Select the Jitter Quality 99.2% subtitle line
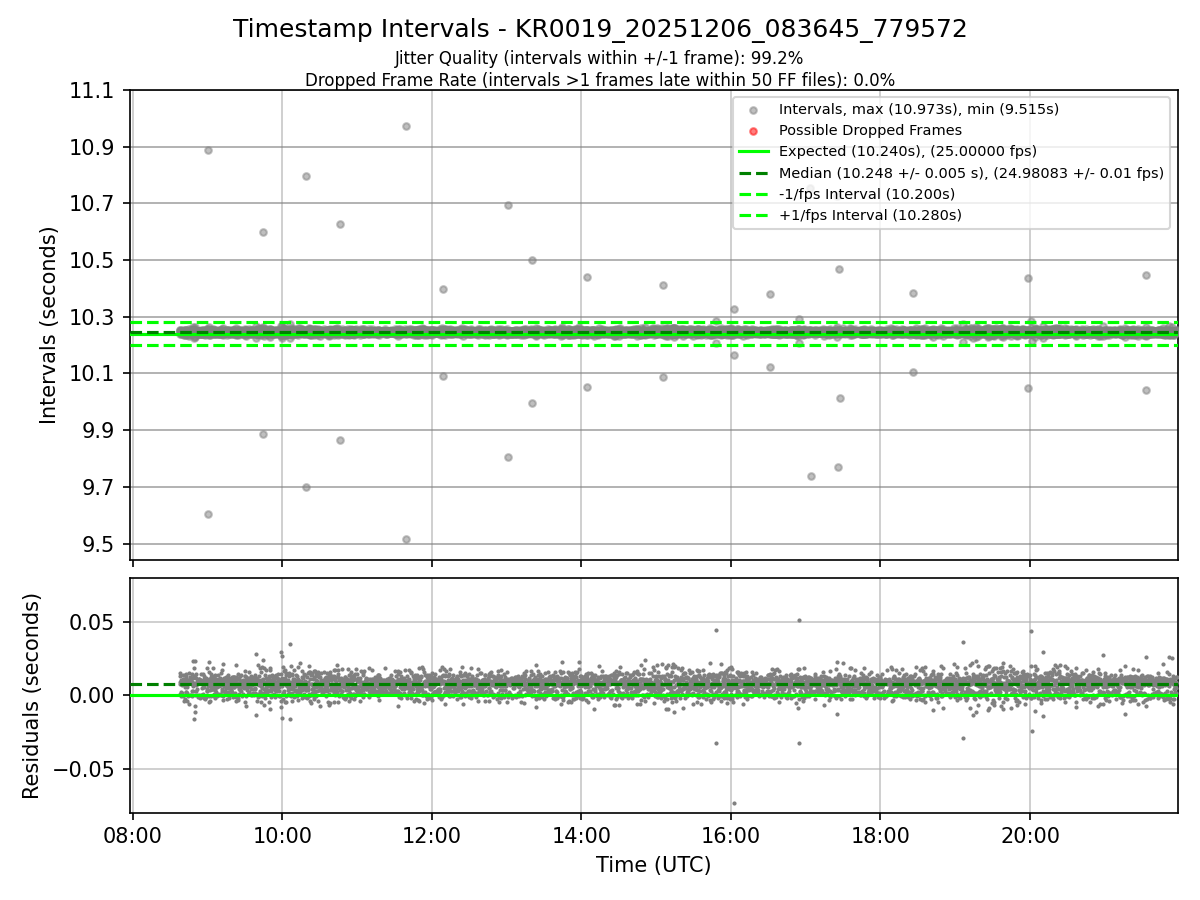 pyautogui.click(x=599, y=58)
